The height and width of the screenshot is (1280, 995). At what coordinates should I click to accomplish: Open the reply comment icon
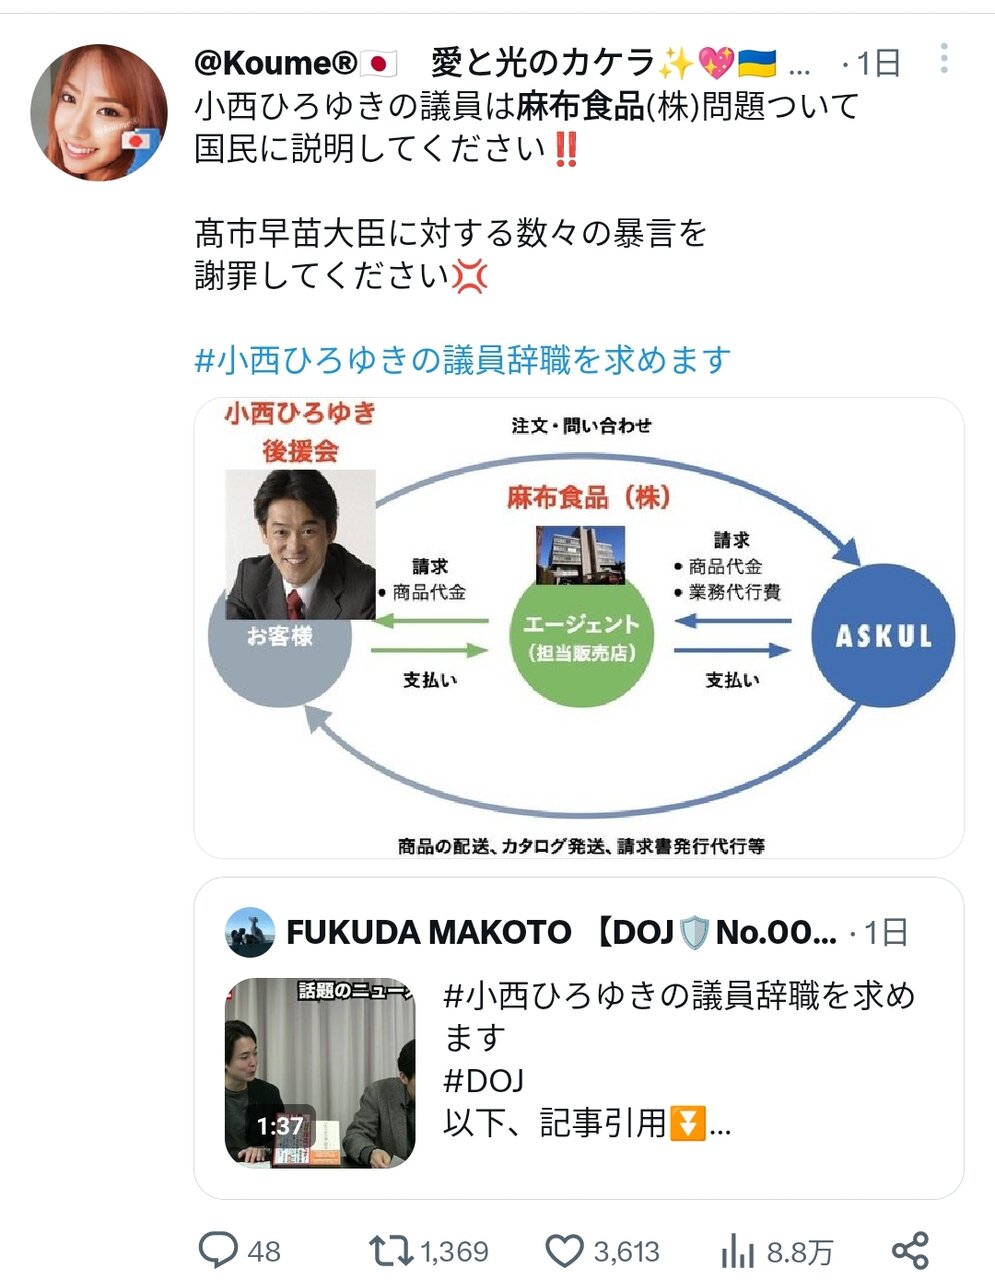217,1250
